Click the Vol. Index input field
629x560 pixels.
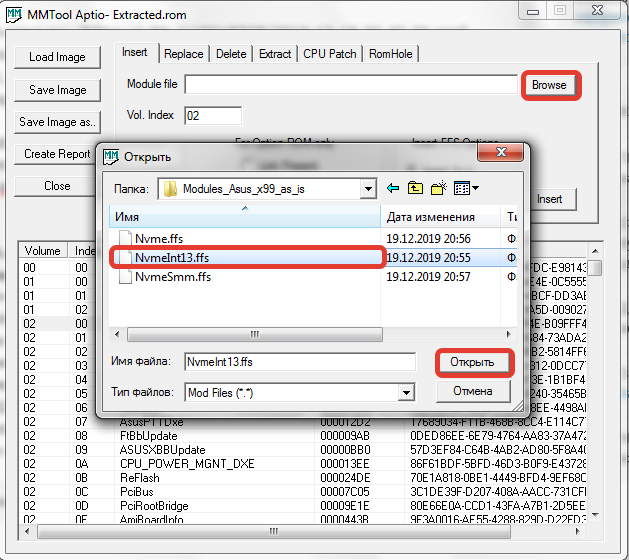coord(213,116)
